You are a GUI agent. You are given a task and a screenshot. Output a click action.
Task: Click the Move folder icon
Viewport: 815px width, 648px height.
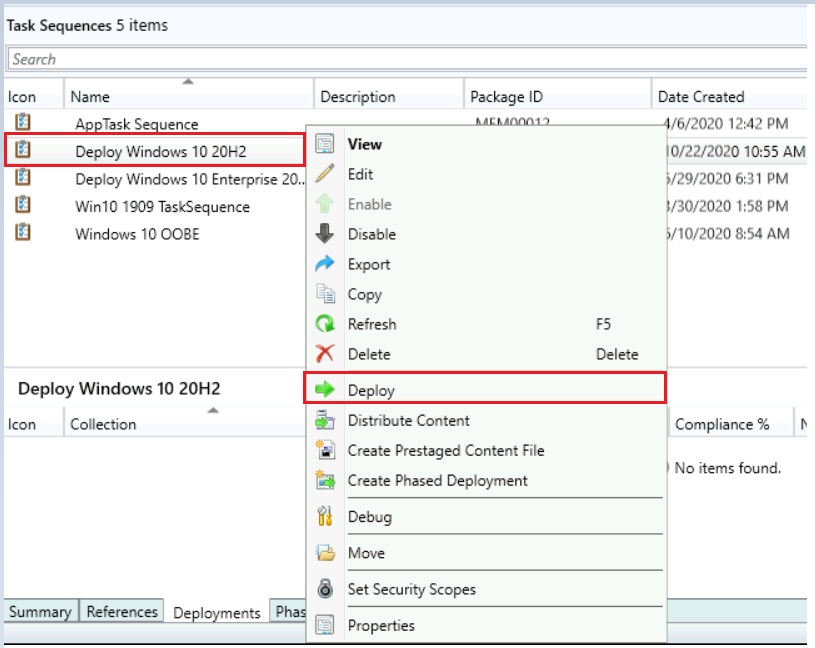(x=325, y=552)
